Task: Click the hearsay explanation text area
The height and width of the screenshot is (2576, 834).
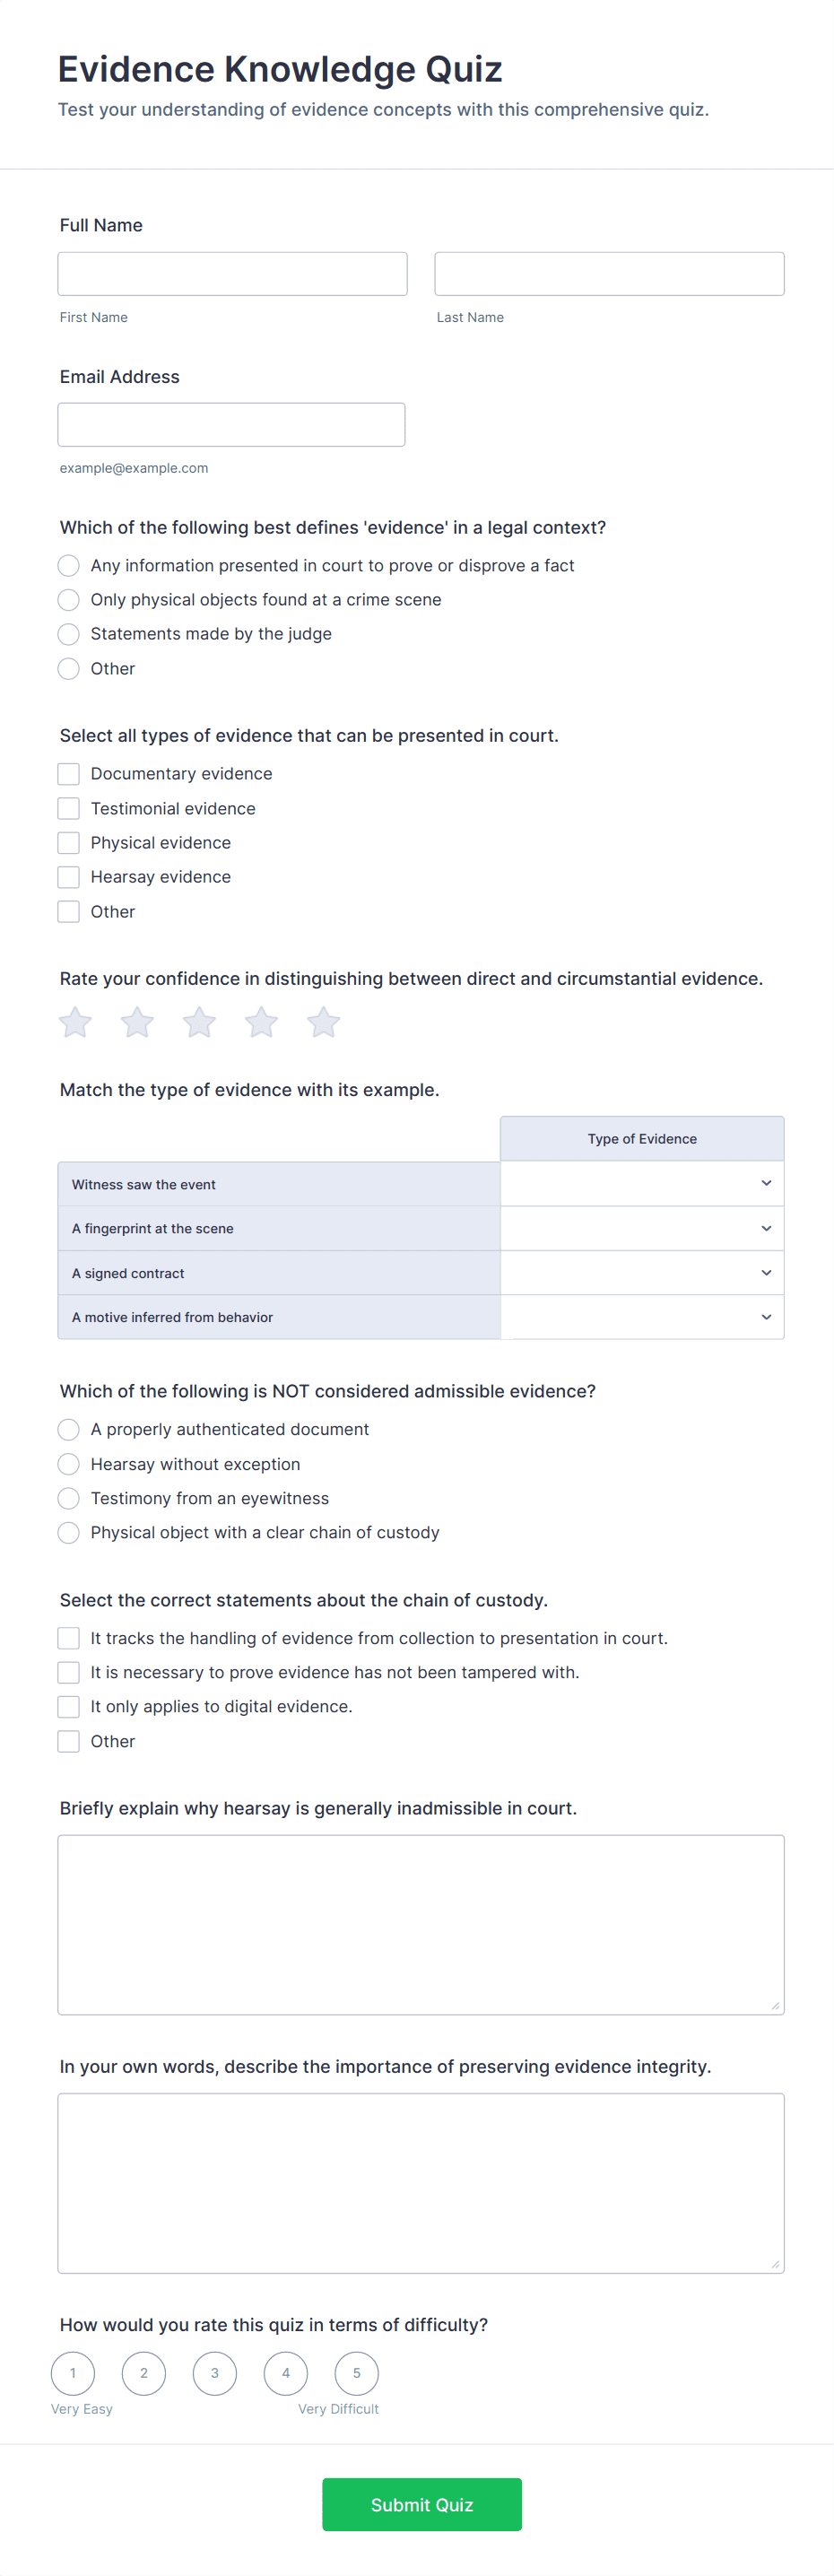Action: tap(421, 1924)
